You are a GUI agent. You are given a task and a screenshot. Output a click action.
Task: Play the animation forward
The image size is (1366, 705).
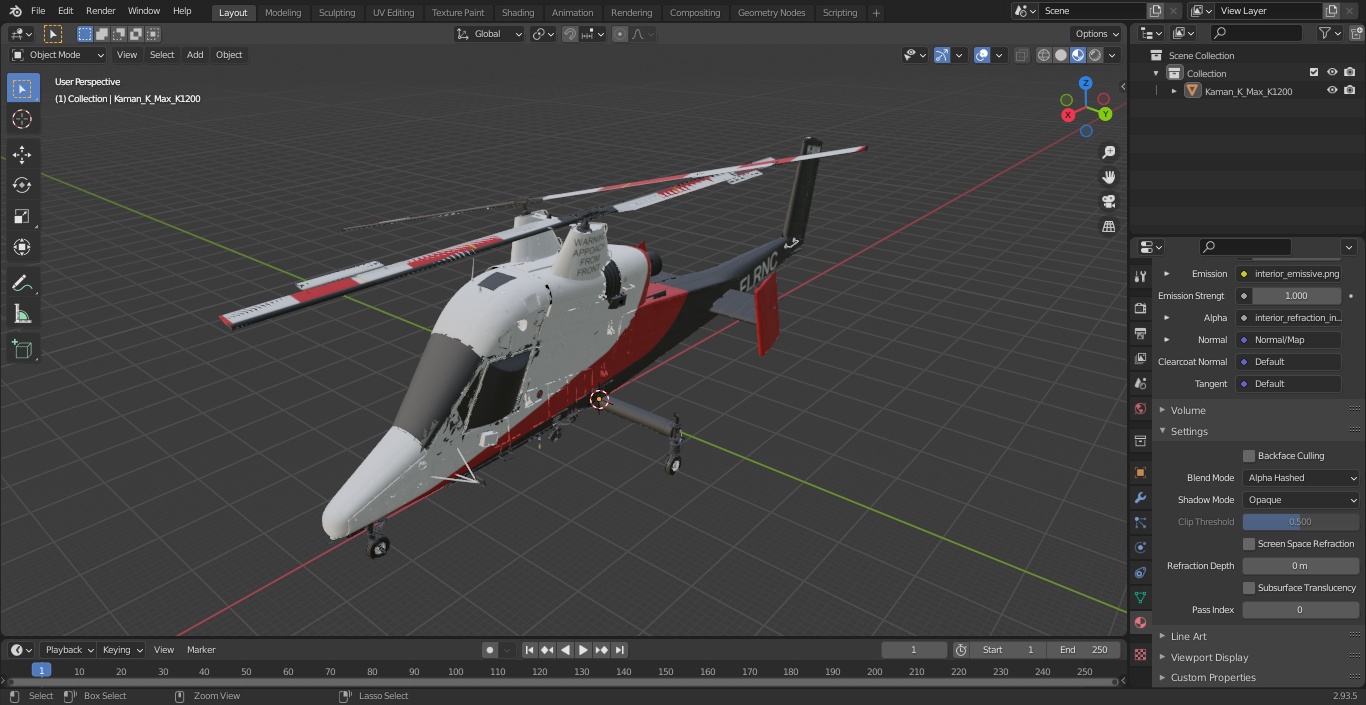click(x=583, y=650)
